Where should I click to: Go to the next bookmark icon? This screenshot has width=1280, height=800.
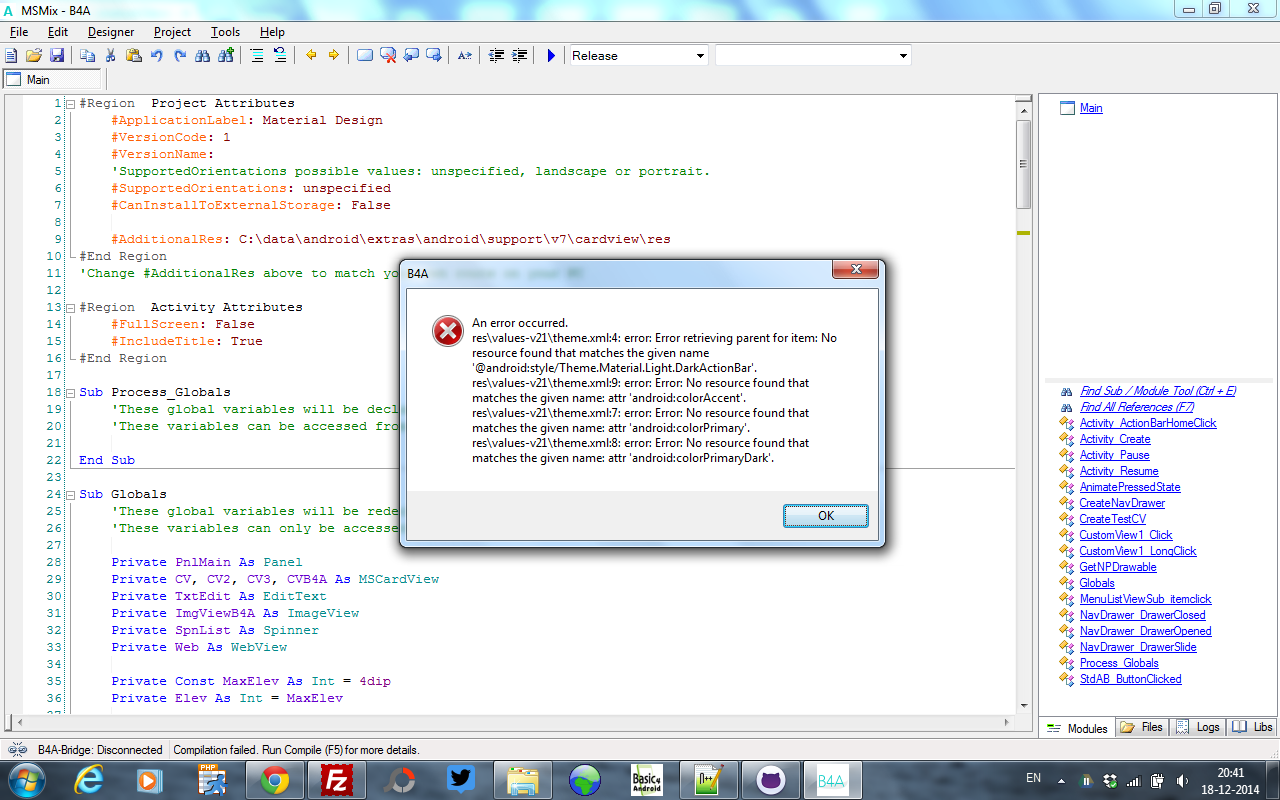point(434,56)
